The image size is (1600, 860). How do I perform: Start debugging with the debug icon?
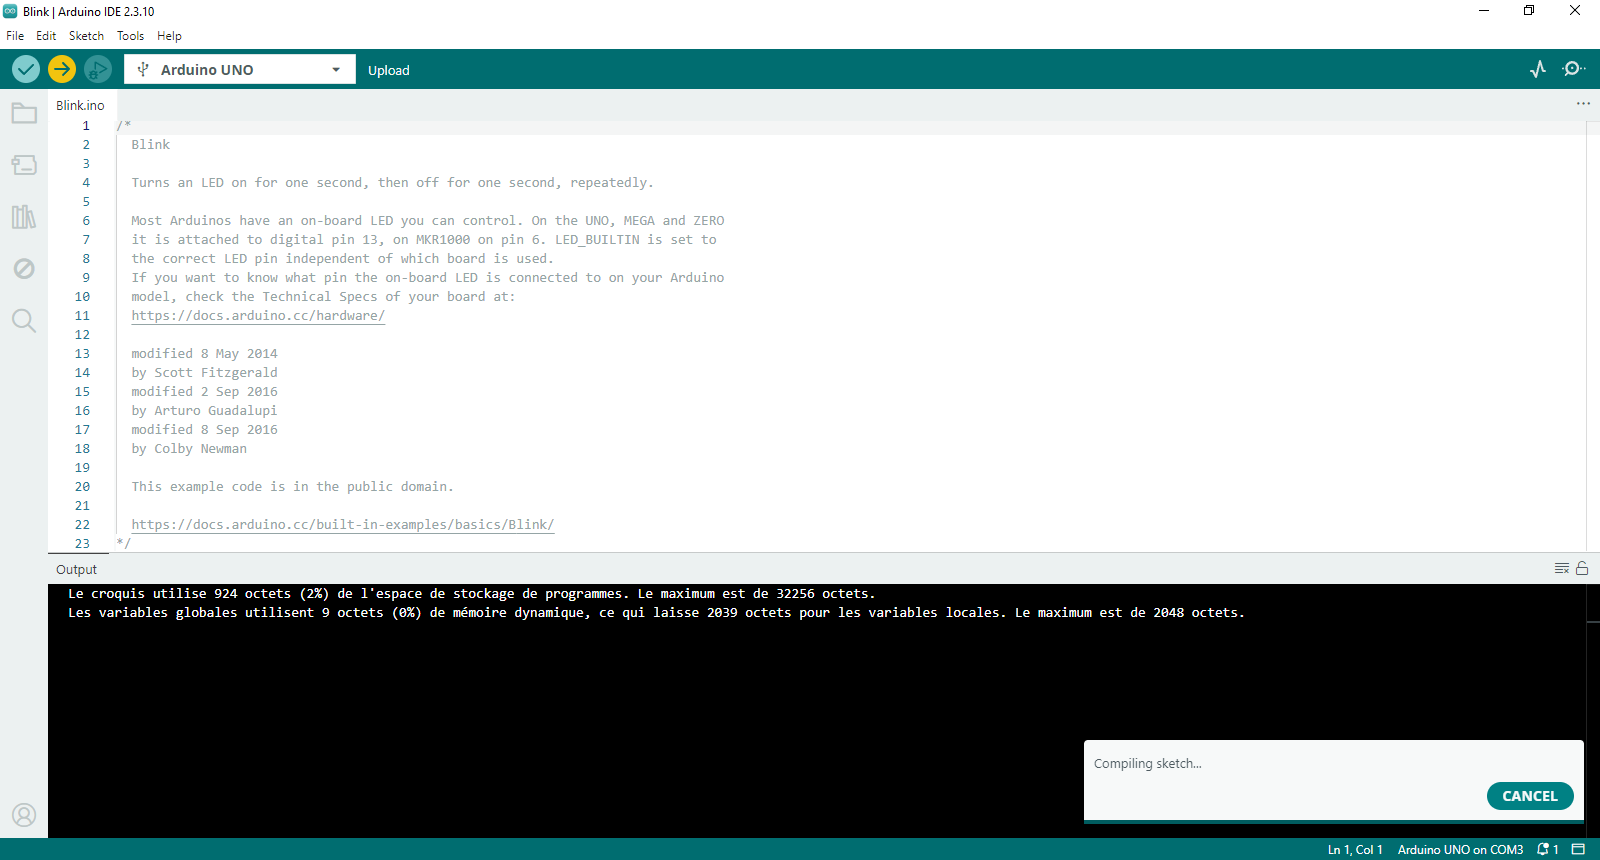(x=97, y=69)
